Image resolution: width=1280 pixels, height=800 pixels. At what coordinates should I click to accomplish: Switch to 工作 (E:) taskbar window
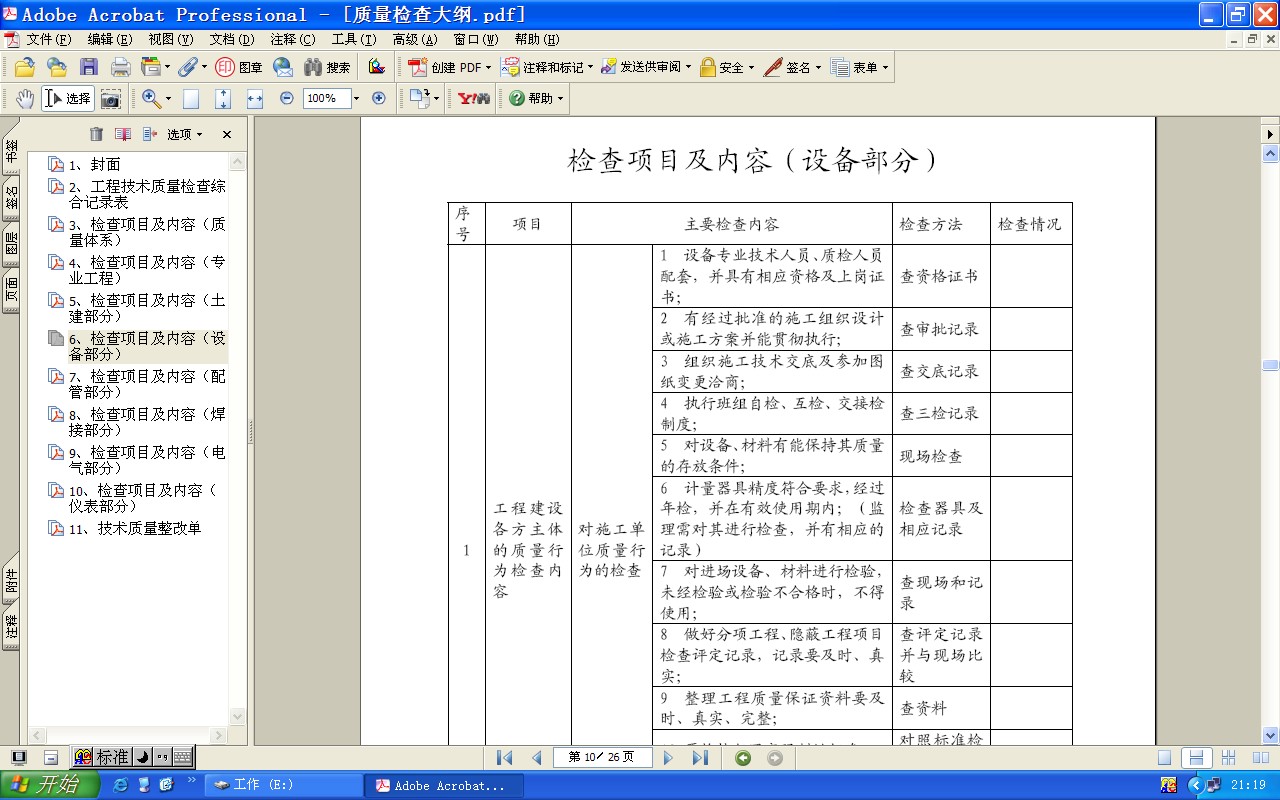284,785
